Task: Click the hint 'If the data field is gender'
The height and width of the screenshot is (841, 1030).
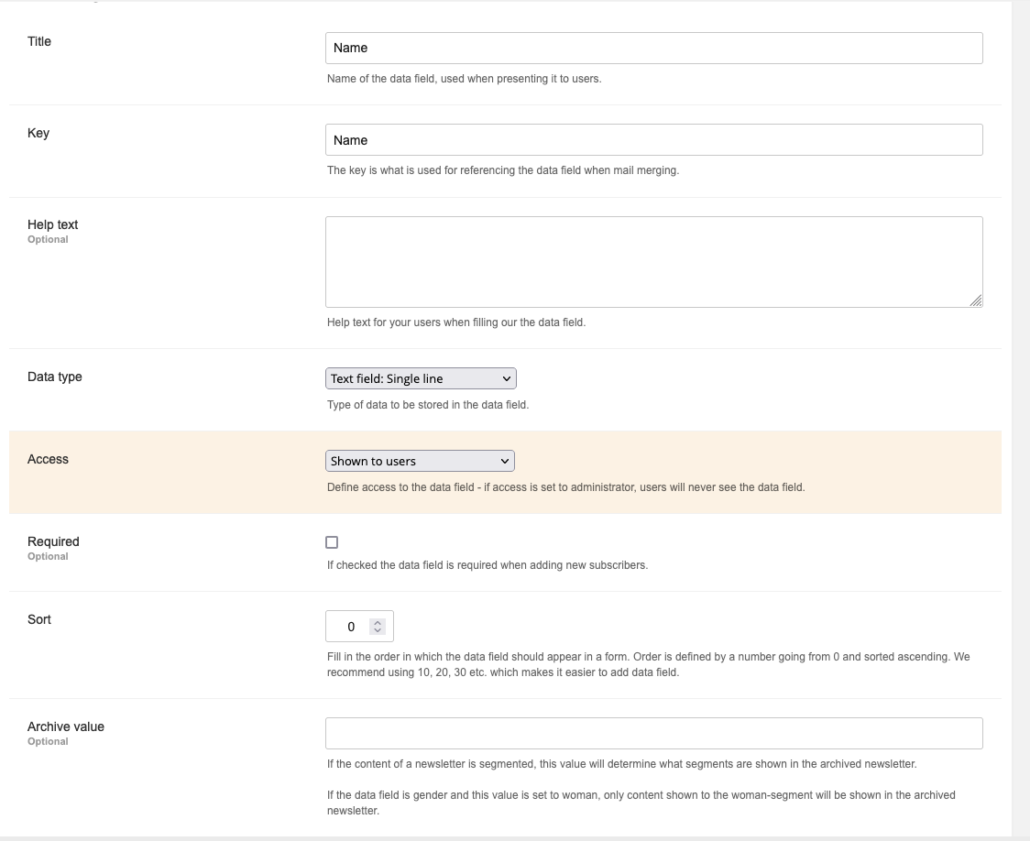Action: pos(641,803)
